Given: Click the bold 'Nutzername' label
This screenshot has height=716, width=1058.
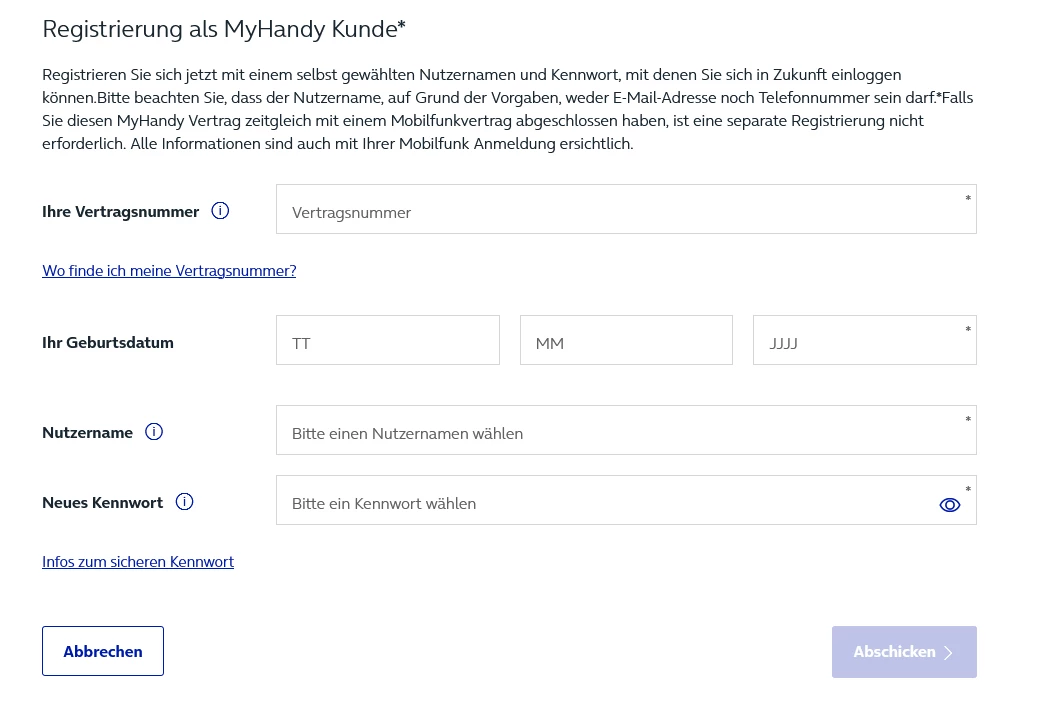Looking at the screenshot, I should (88, 433).
